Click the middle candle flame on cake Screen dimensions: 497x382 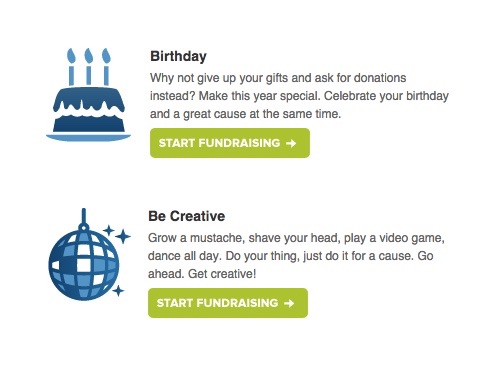point(88,56)
